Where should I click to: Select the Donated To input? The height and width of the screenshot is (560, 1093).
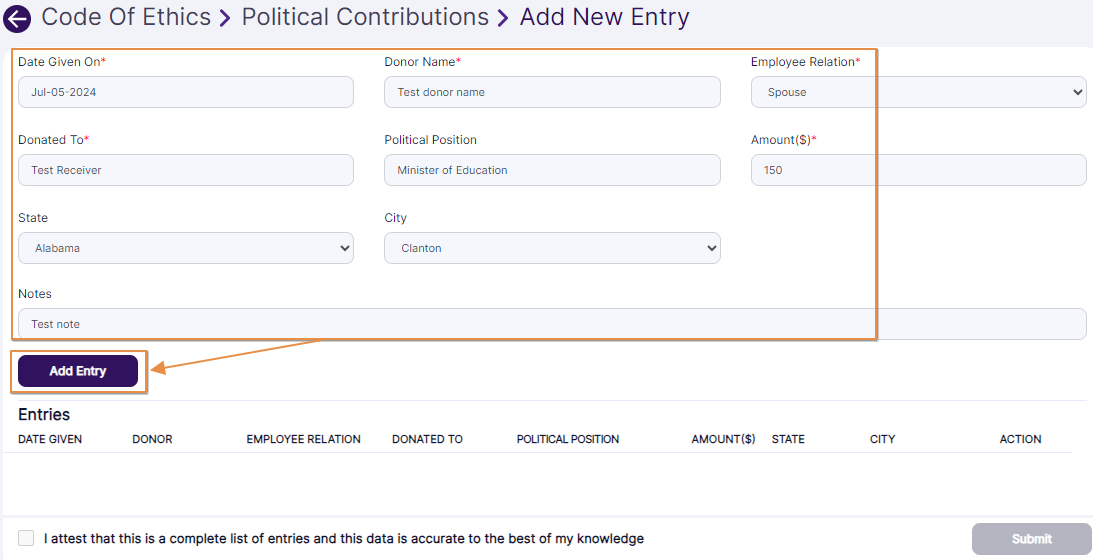pyautogui.click(x=186, y=170)
